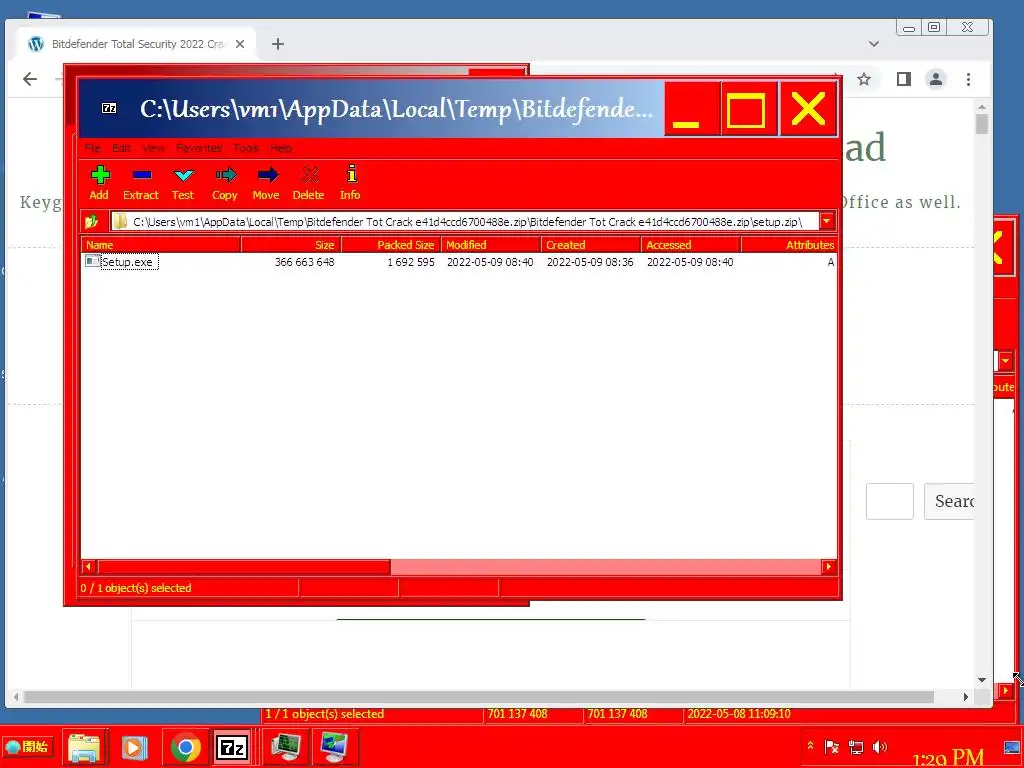The width and height of the screenshot is (1024, 768).
Task: Open the Chrome profile avatar
Action: coord(936,79)
